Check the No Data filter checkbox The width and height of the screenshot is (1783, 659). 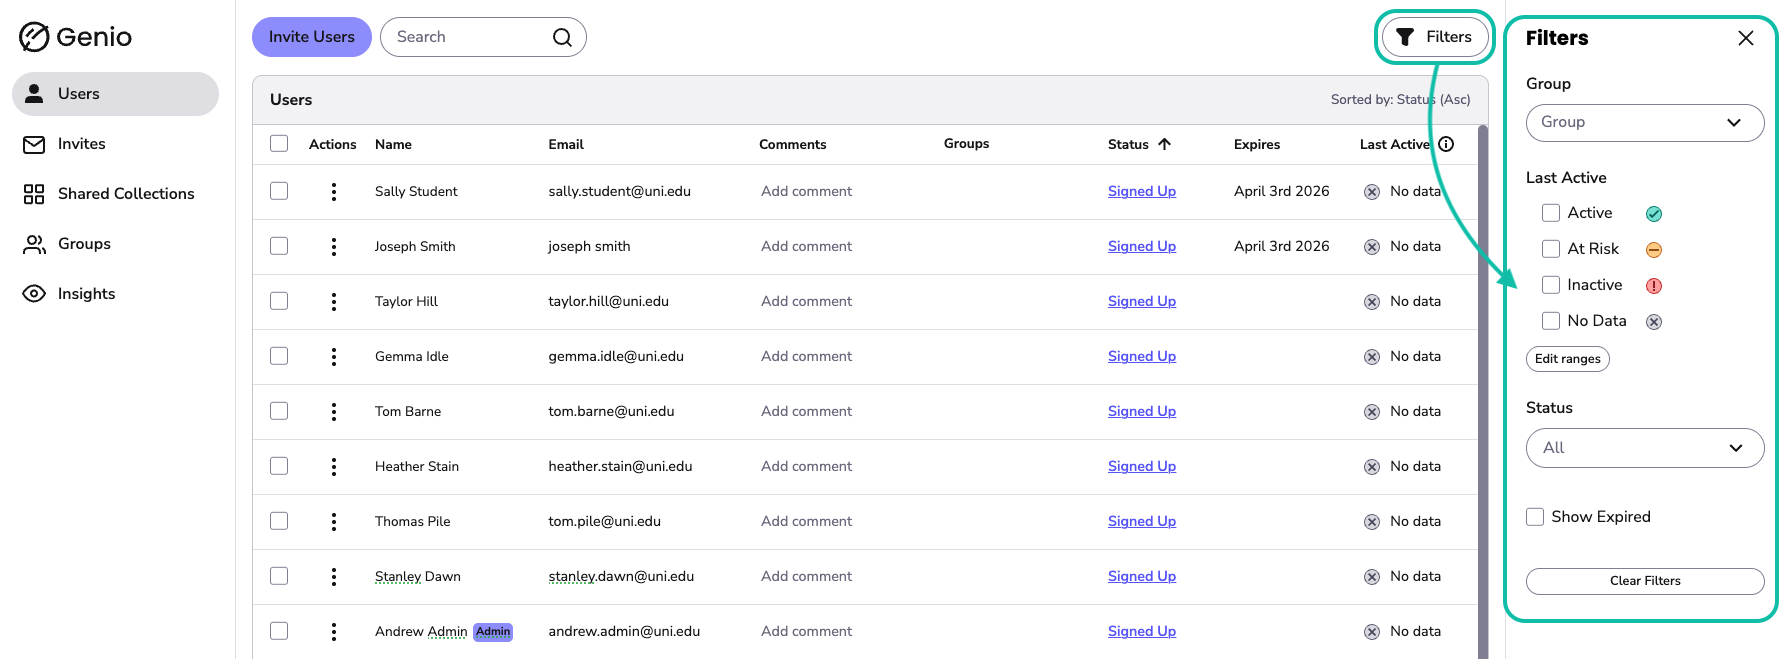[x=1551, y=321]
